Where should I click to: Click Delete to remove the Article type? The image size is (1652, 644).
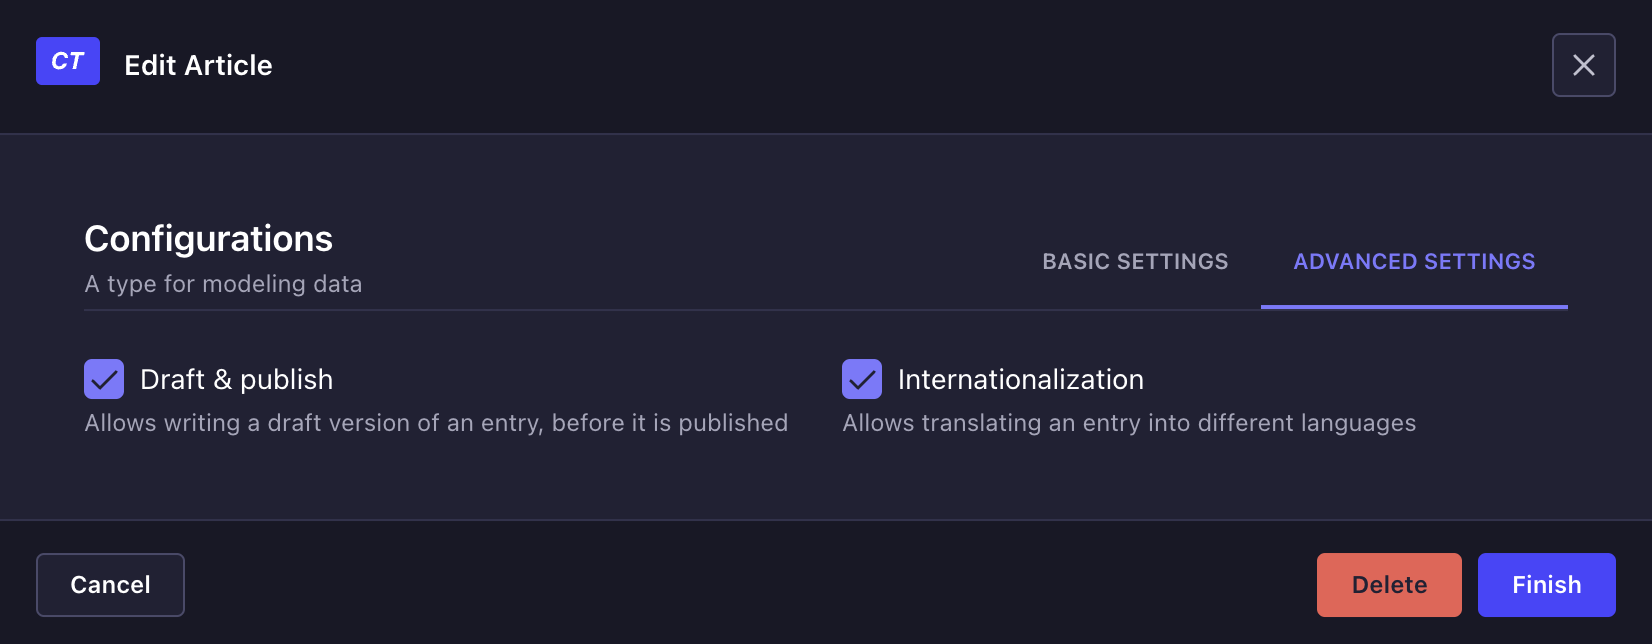pyautogui.click(x=1389, y=584)
